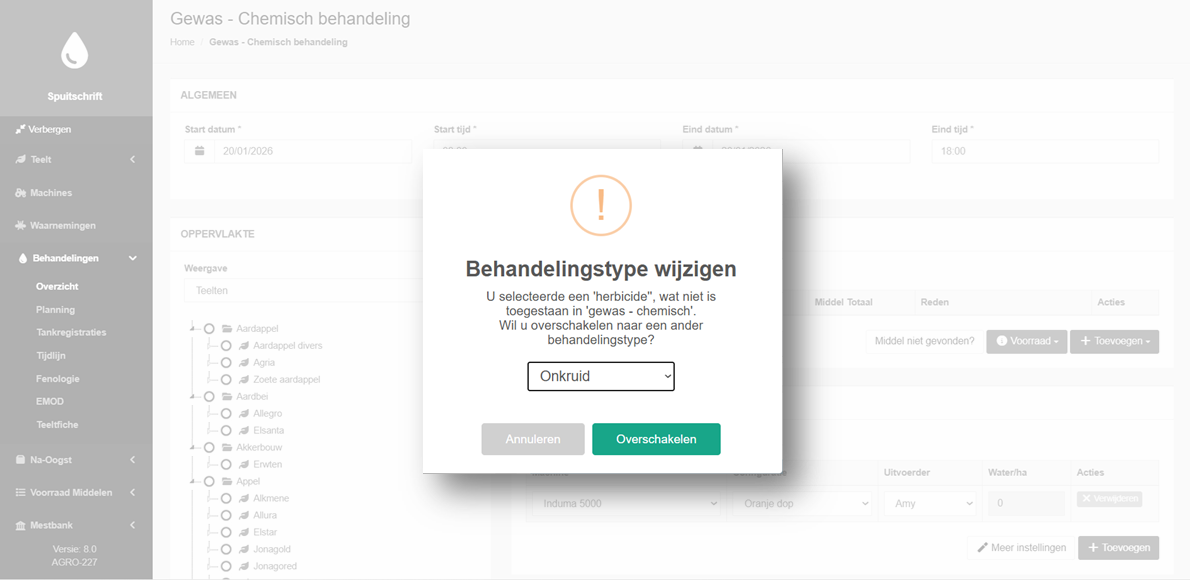Select the Allegro radio button
The image size is (1190, 580).
point(226,414)
